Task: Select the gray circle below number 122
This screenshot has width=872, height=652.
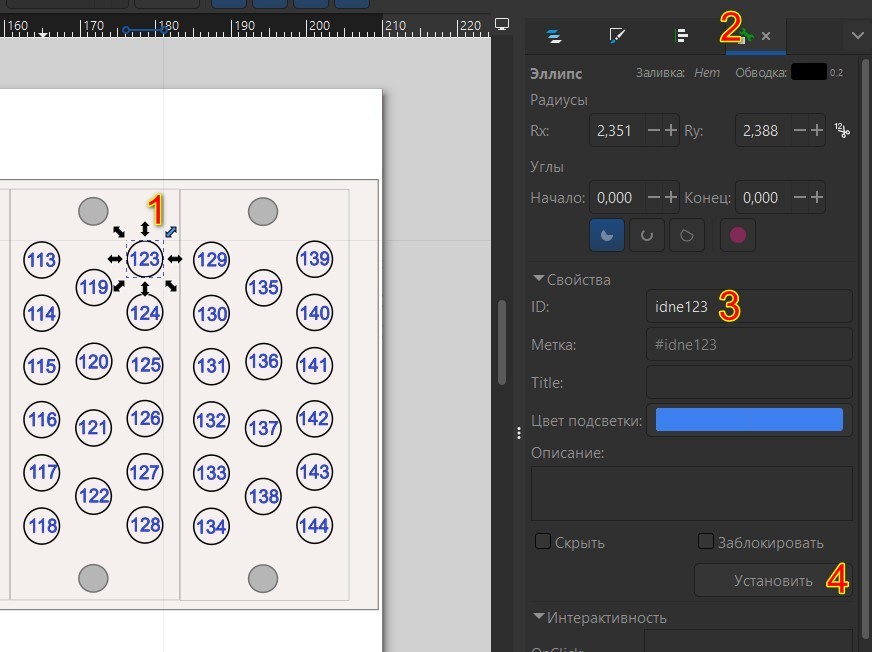Action: (93, 578)
